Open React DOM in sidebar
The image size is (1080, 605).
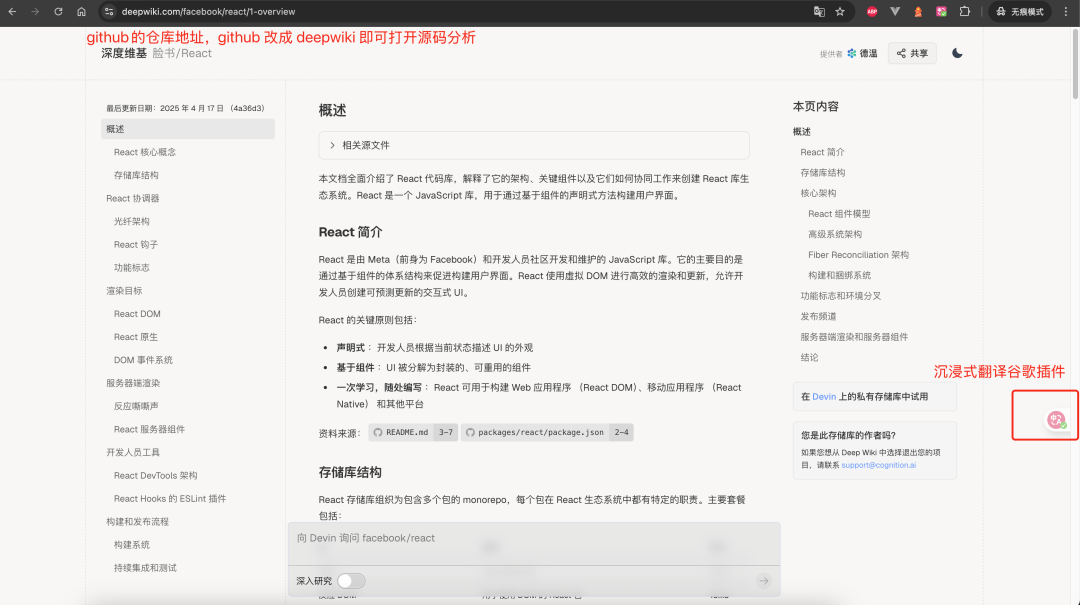[137, 314]
